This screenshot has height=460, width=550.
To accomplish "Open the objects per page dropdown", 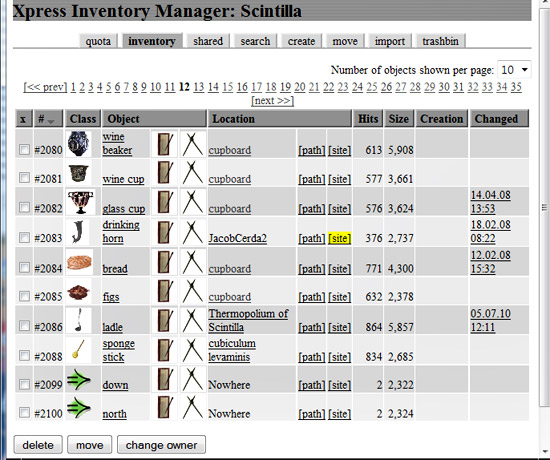I will [514, 69].
